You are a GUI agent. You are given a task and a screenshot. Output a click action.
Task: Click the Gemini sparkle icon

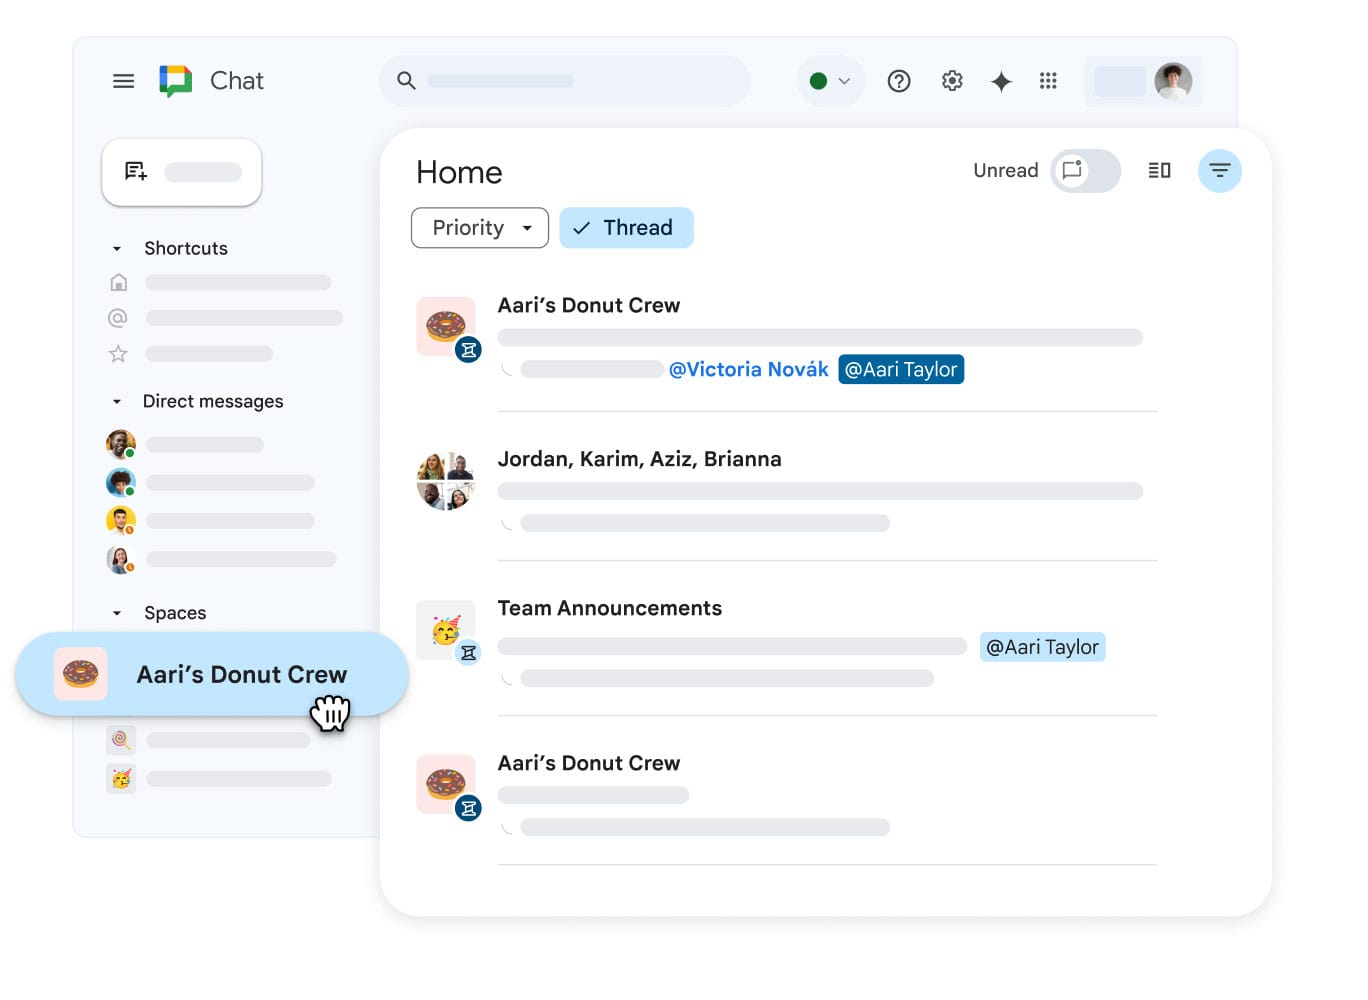tap(1001, 81)
